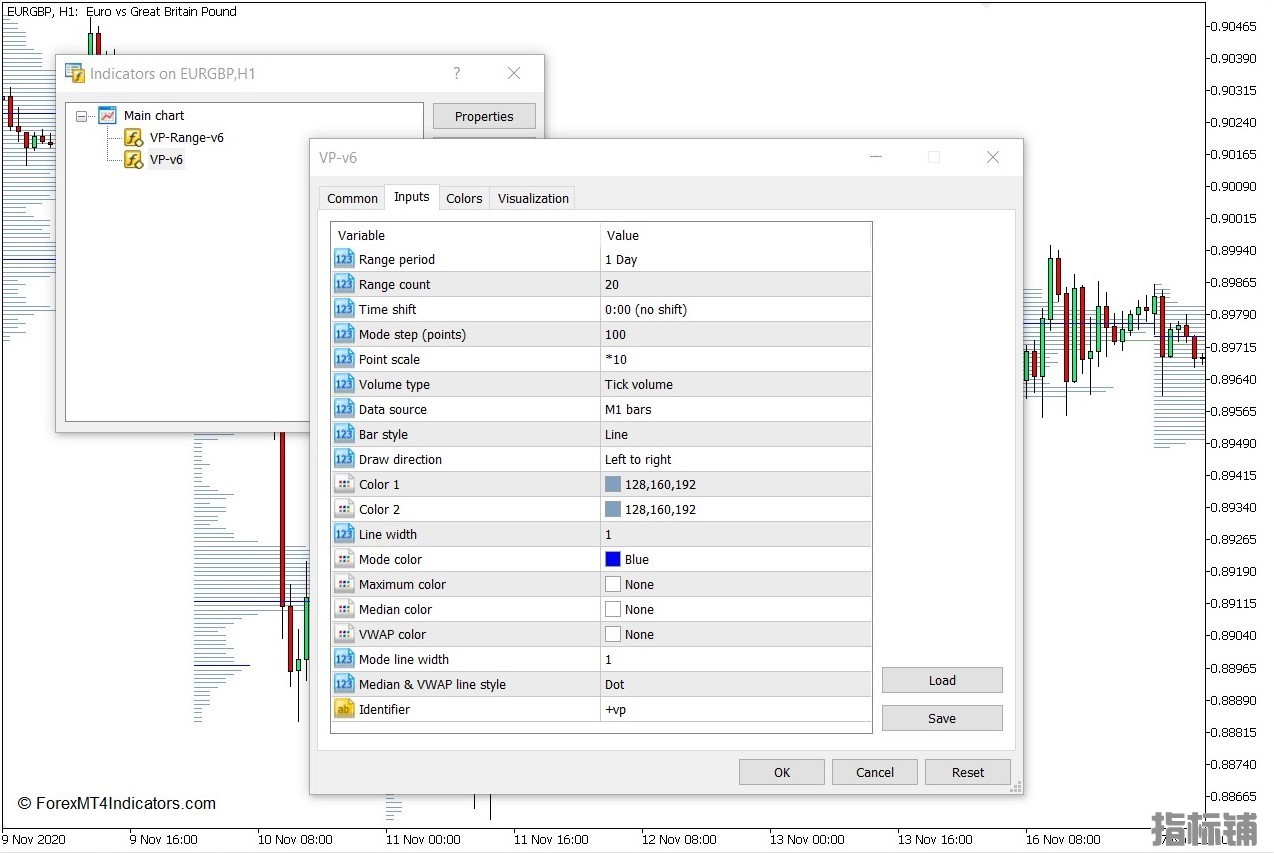Click the Mode color palette icon
The width and height of the screenshot is (1274, 854).
pyautogui.click(x=344, y=559)
